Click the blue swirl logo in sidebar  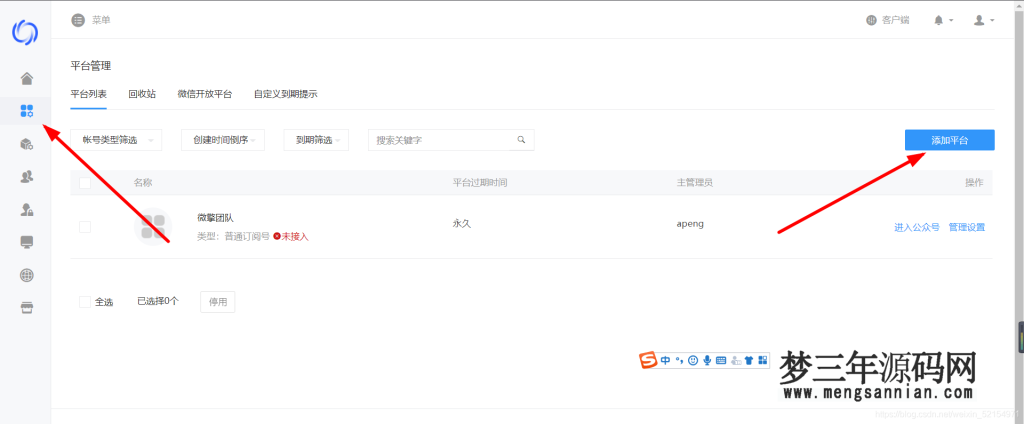pos(25,33)
